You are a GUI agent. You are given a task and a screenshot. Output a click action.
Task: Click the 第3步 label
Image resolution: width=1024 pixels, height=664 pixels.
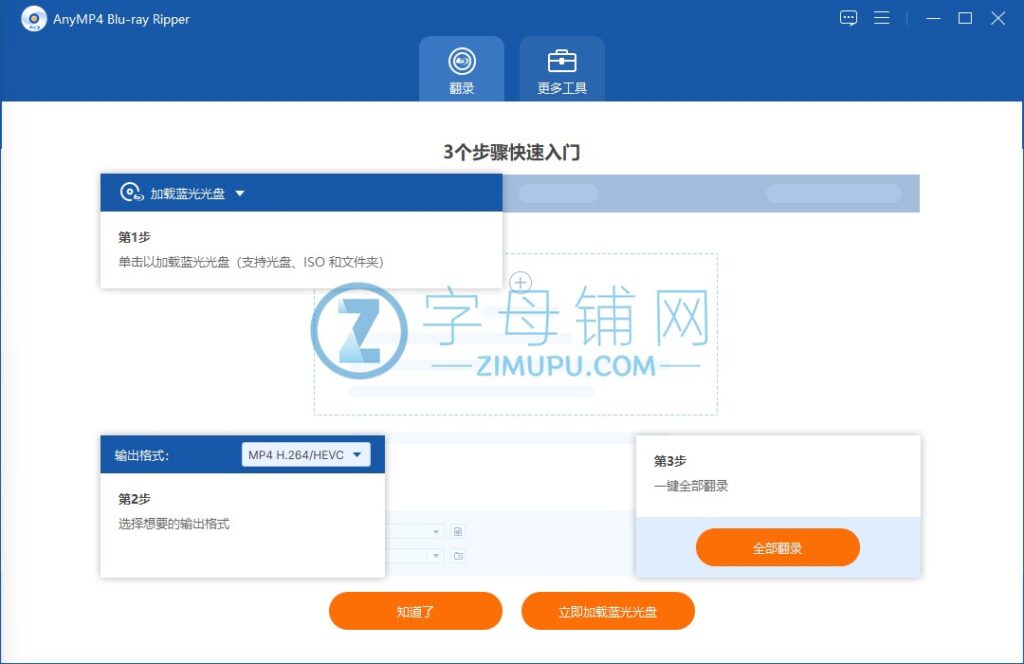(670, 461)
